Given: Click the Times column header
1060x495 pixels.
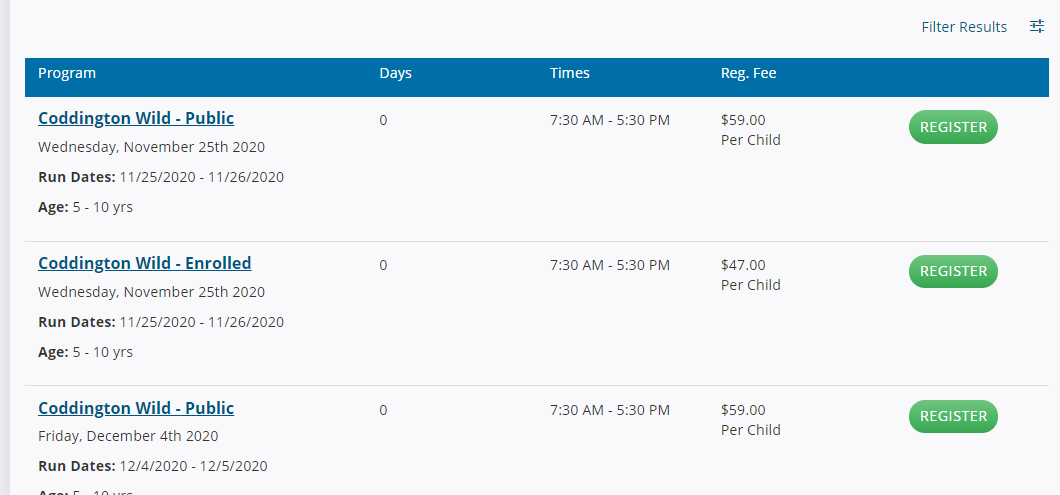Looking at the screenshot, I should tap(569, 73).
